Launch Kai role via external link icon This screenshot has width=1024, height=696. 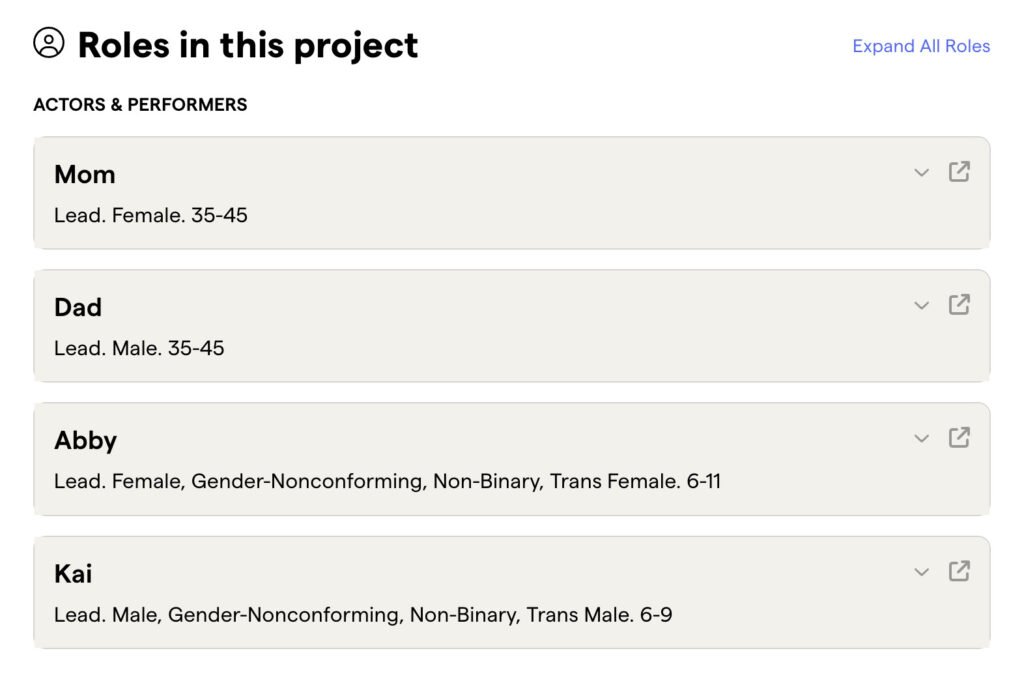point(959,571)
